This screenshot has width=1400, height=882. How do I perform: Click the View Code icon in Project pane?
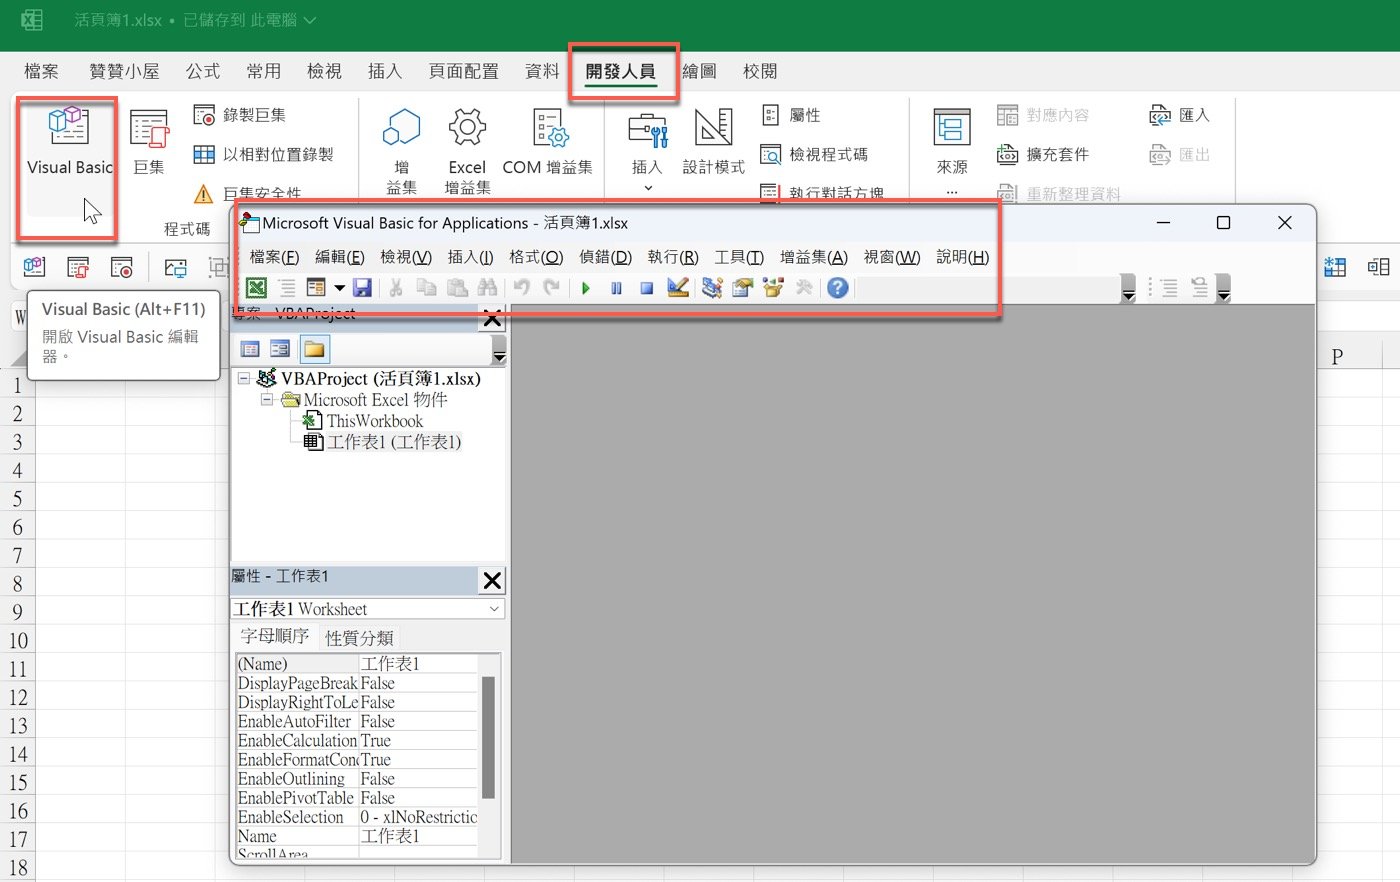(251, 349)
